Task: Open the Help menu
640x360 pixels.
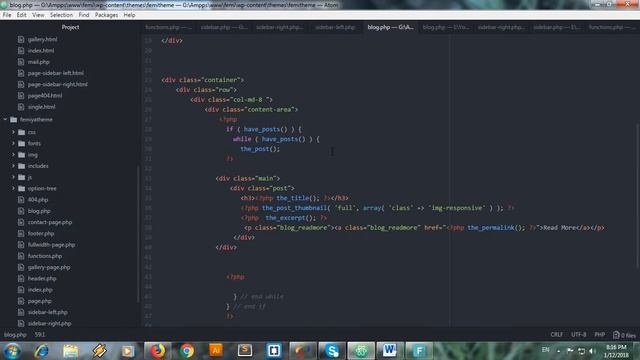Action: pos(129,15)
